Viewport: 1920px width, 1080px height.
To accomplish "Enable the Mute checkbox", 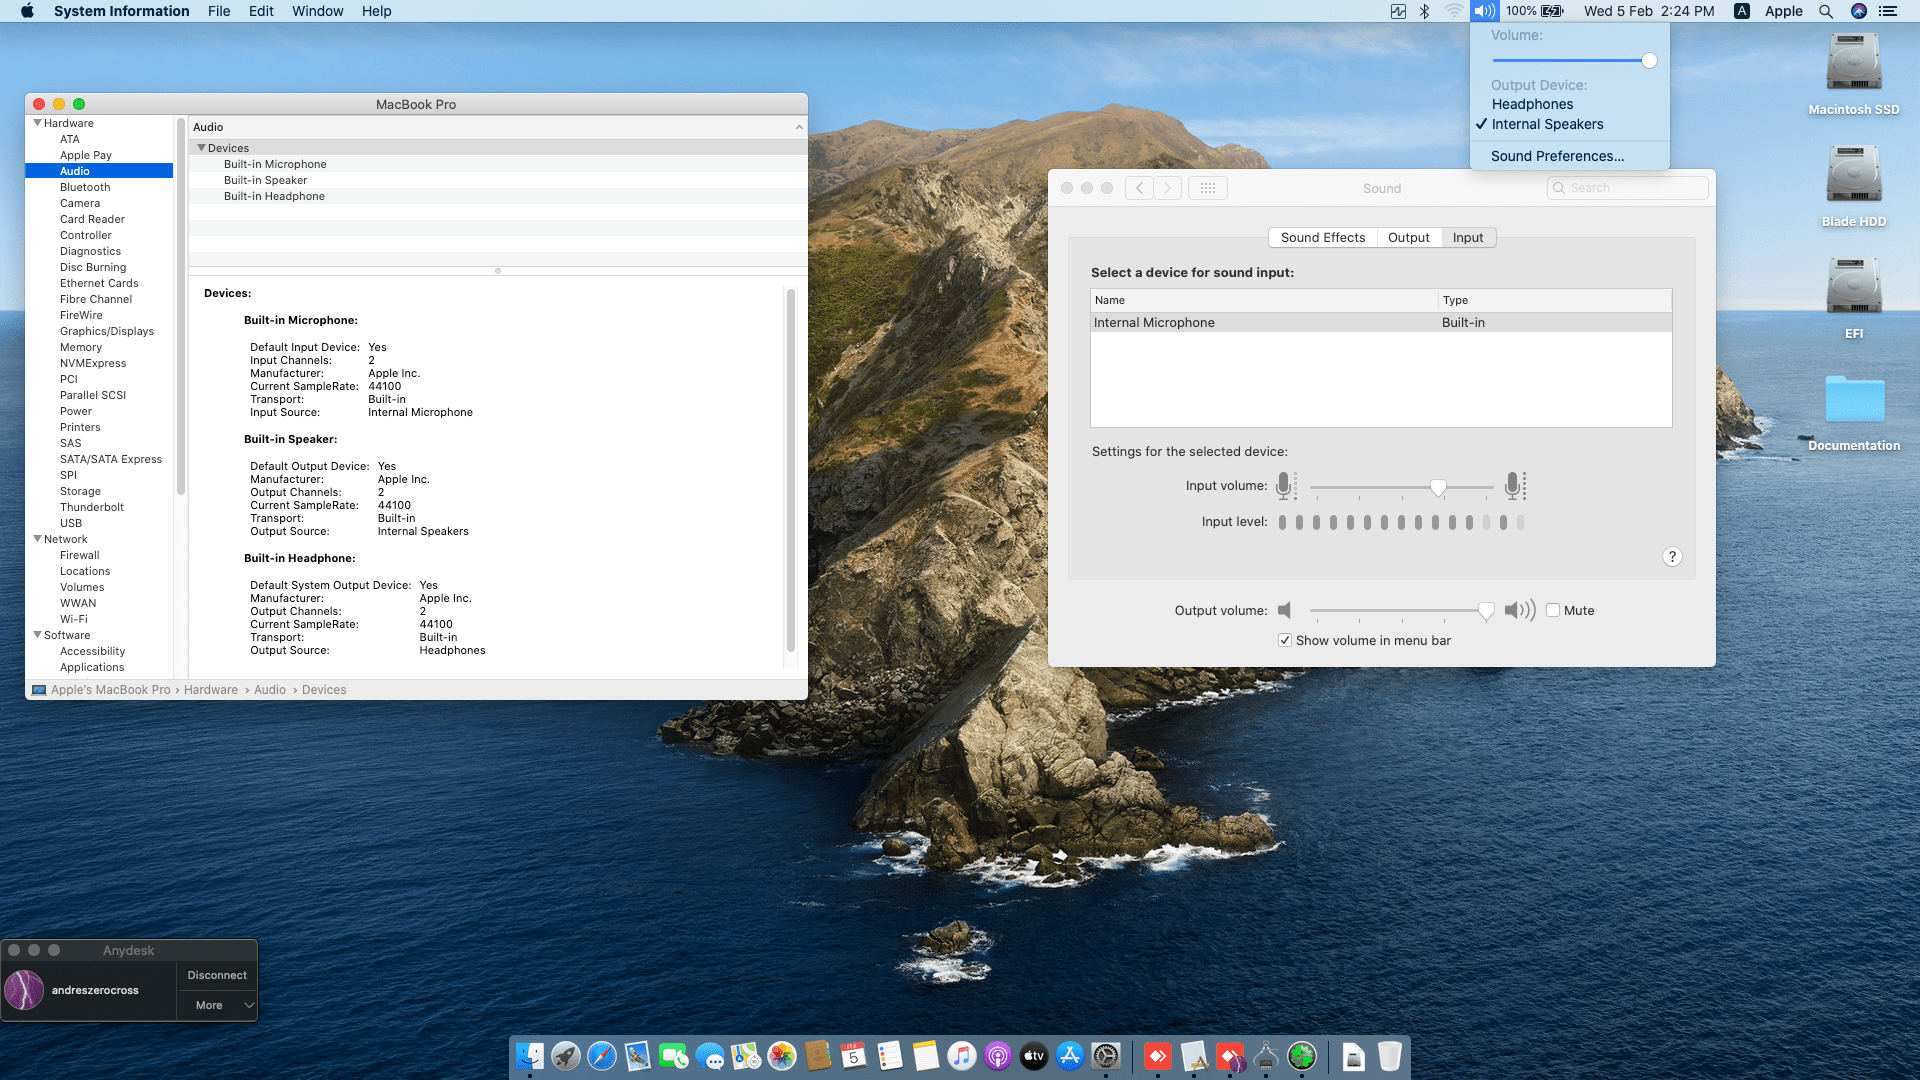I will (1553, 610).
